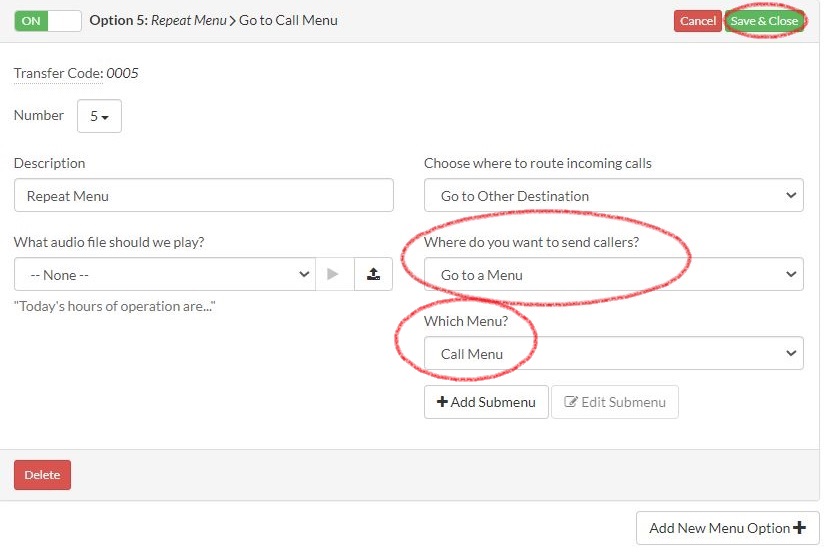The width and height of the screenshot is (825, 554).
Task: Click the plus icon on Add New Menu Option
Action: 799,528
